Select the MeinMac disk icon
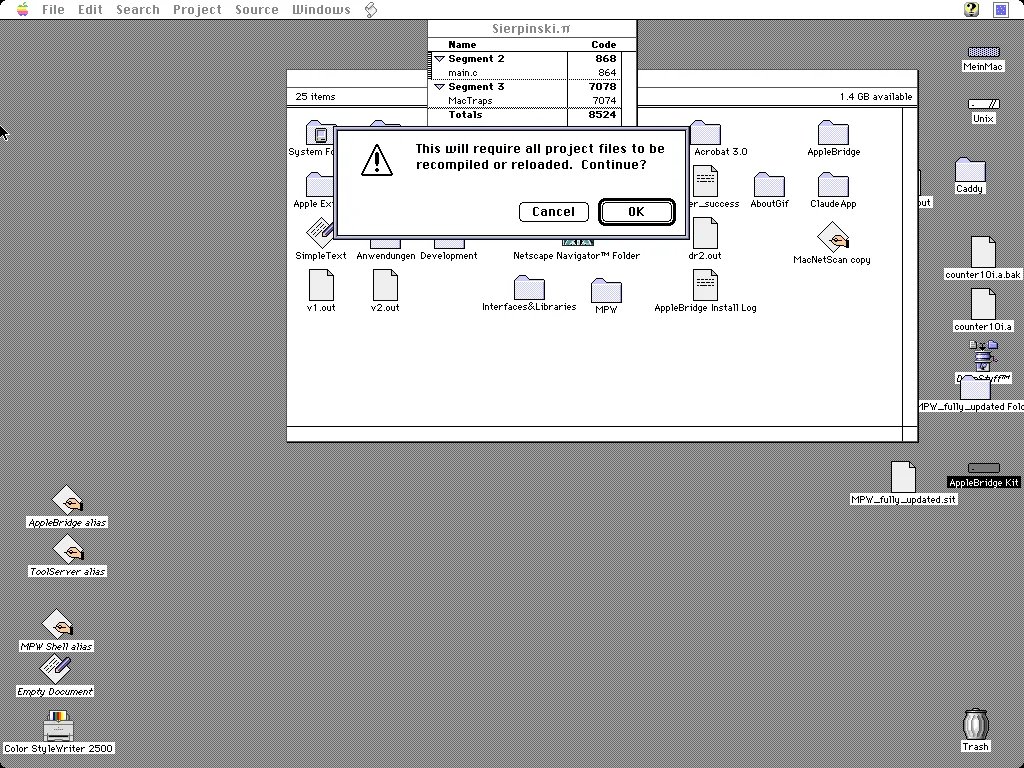Viewport: 1024px width, 768px height. pos(984,52)
